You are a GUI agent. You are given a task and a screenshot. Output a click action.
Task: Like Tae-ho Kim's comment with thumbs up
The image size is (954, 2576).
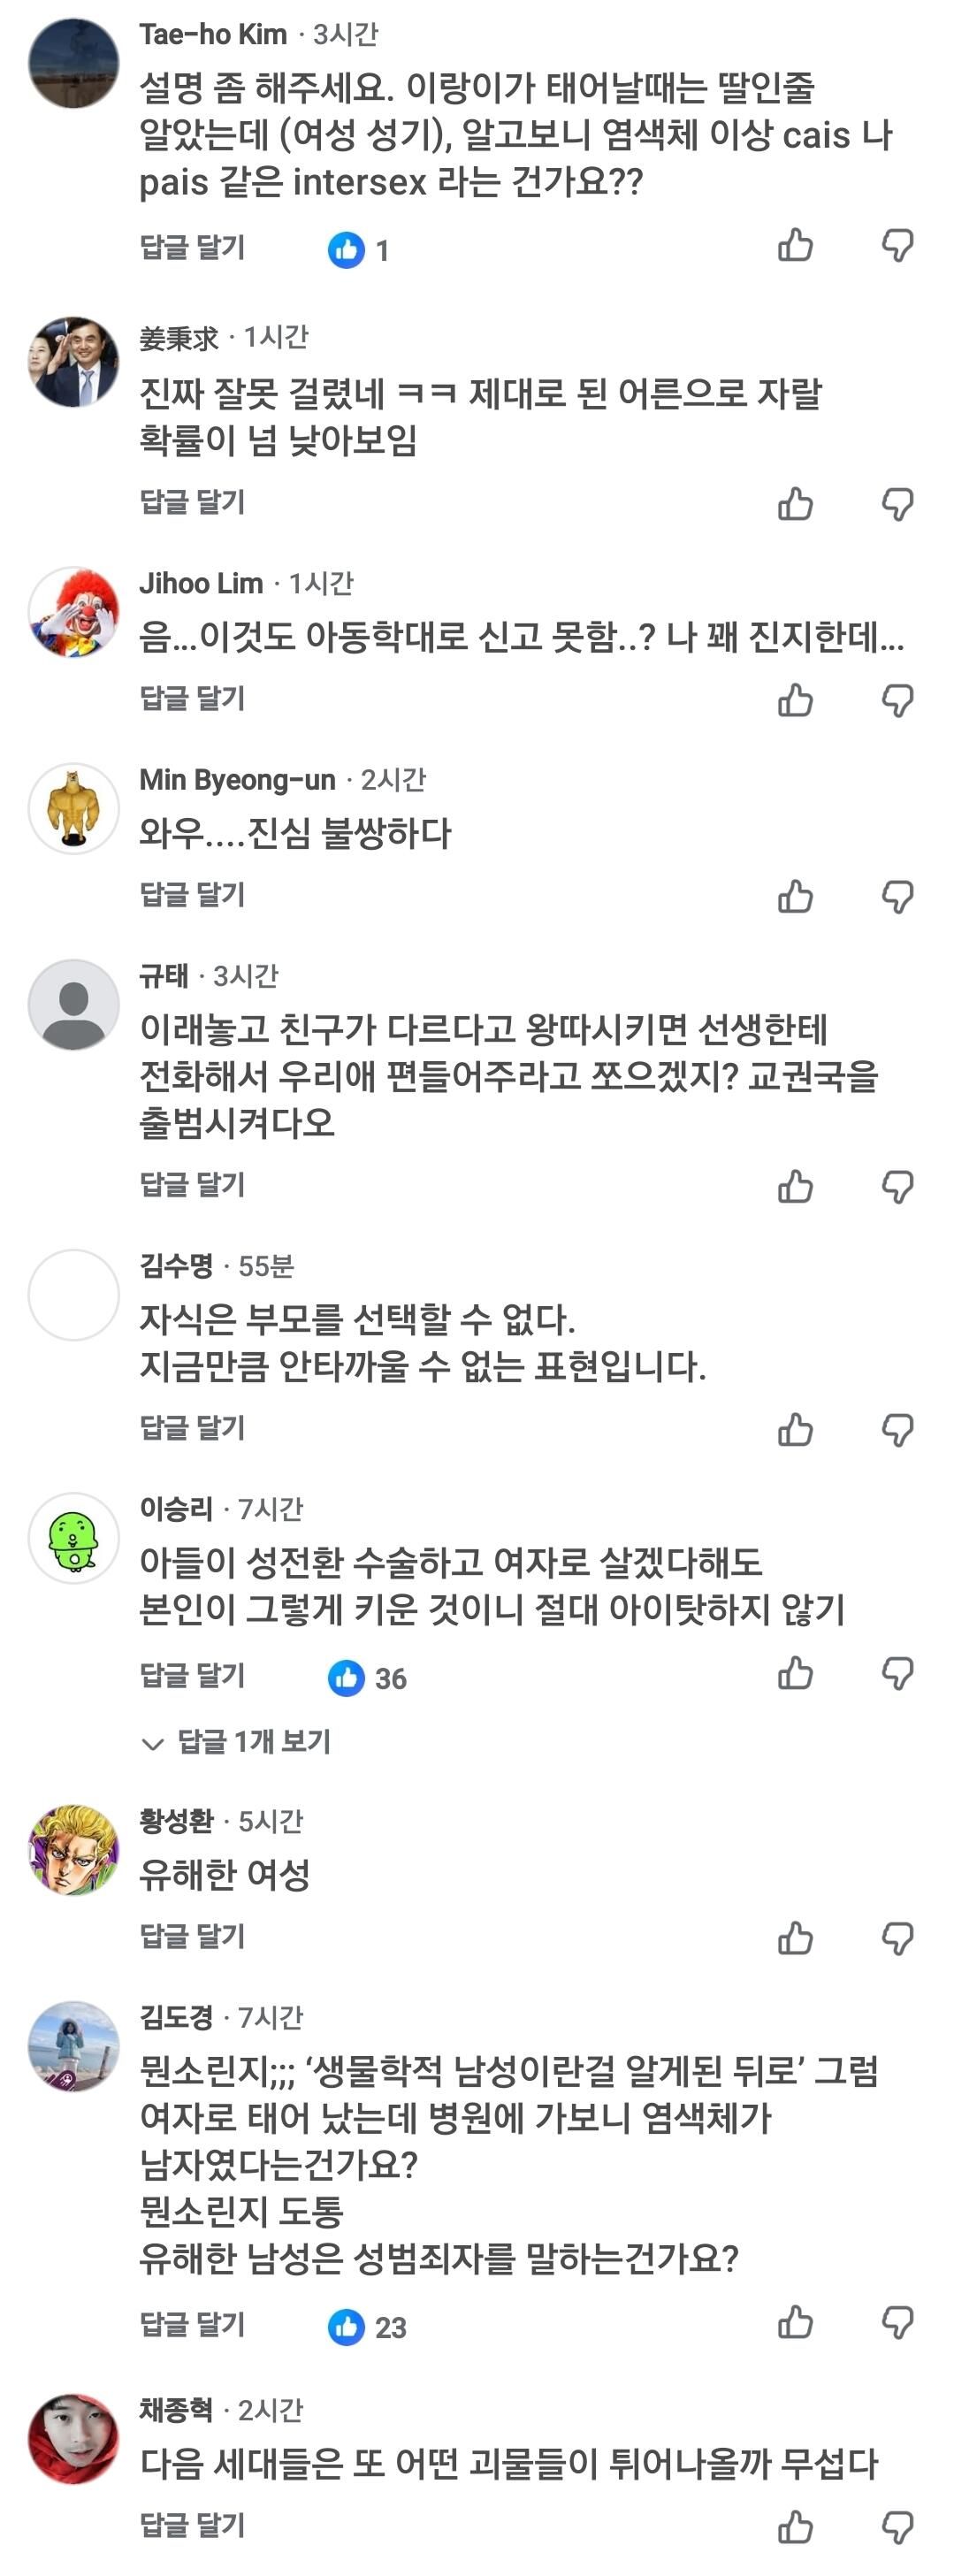[796, 245]
